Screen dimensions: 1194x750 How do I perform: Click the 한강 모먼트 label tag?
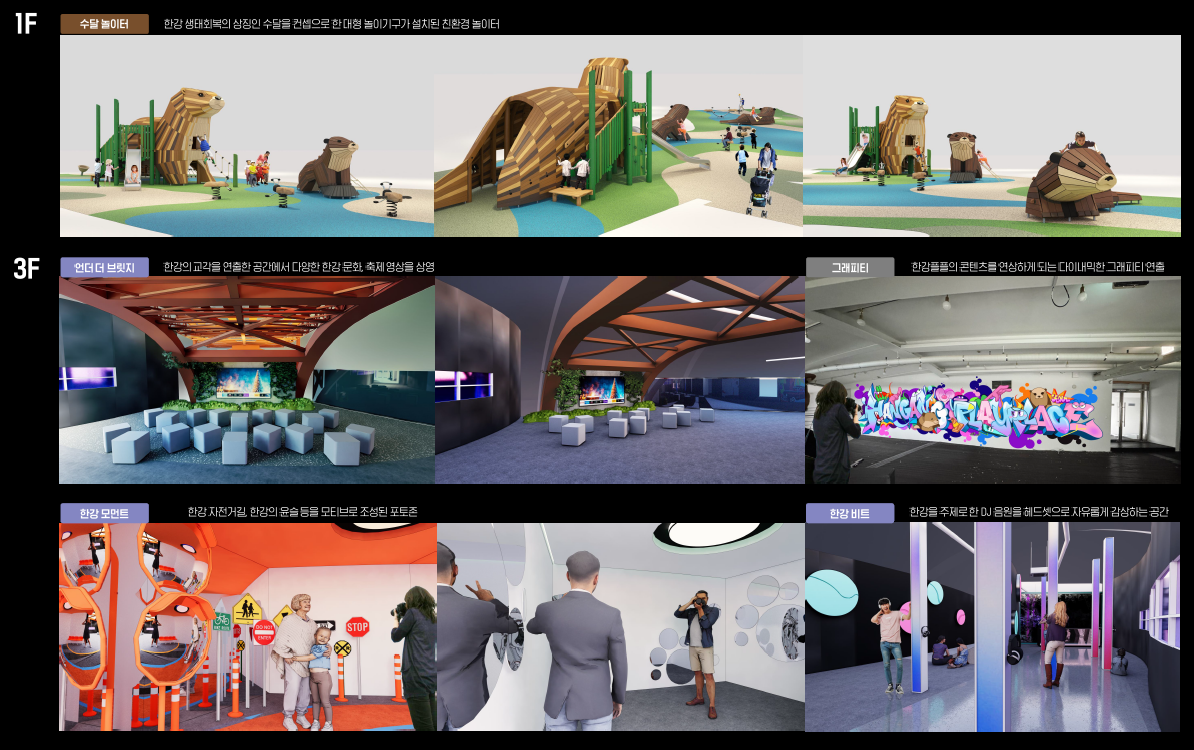tap(104, 513)
